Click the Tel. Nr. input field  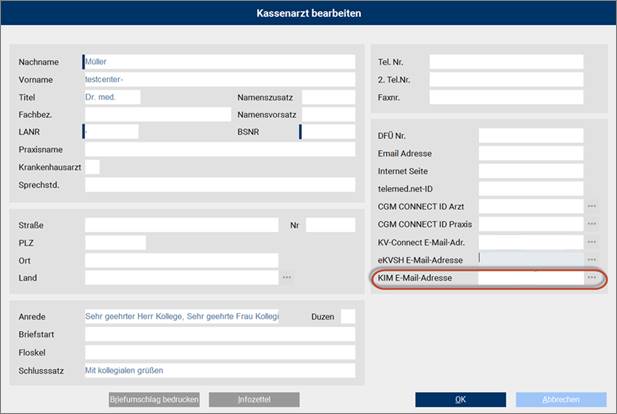pyautogui.click(x=506, y=62)
